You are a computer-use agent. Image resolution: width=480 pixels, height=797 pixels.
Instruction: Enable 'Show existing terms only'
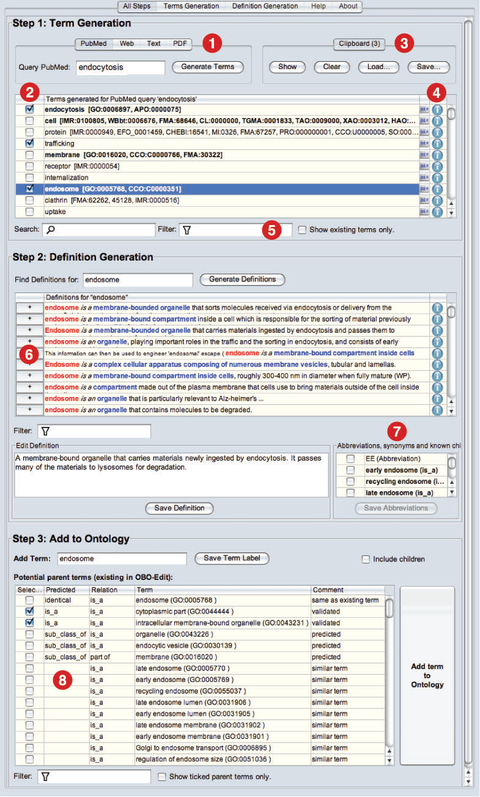pyautogui.click(x=302, y=230)
